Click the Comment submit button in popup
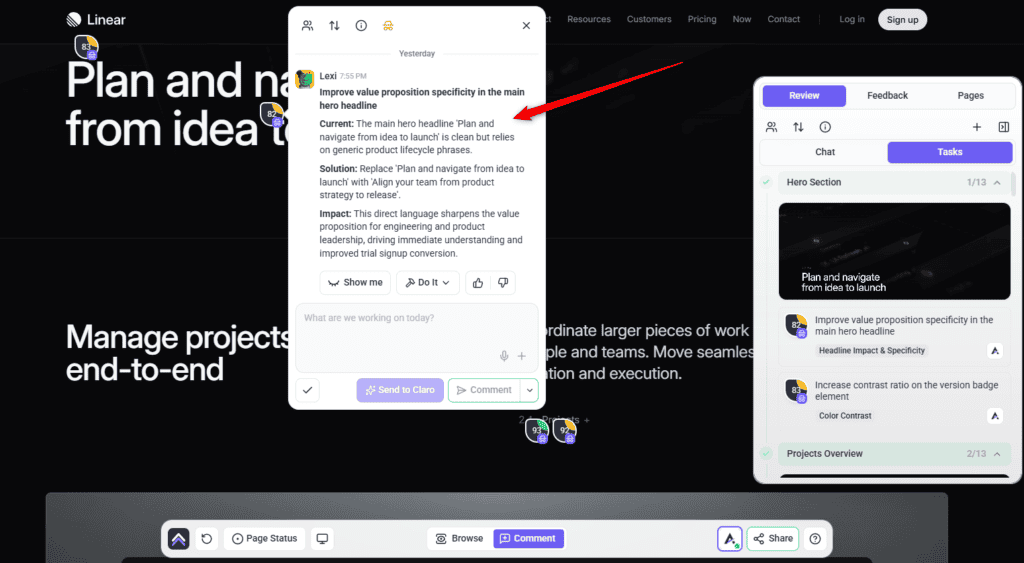 coord(484,390)
